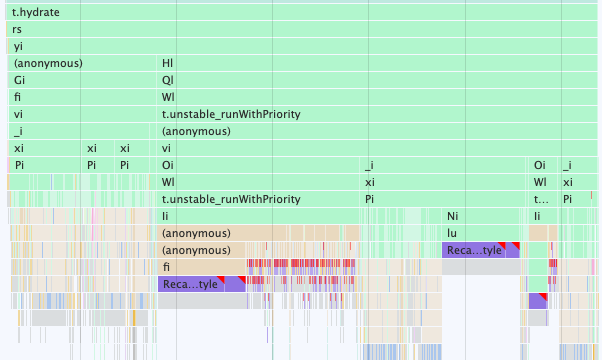Select the xi frame under the wide _i

tap(443, 182)
